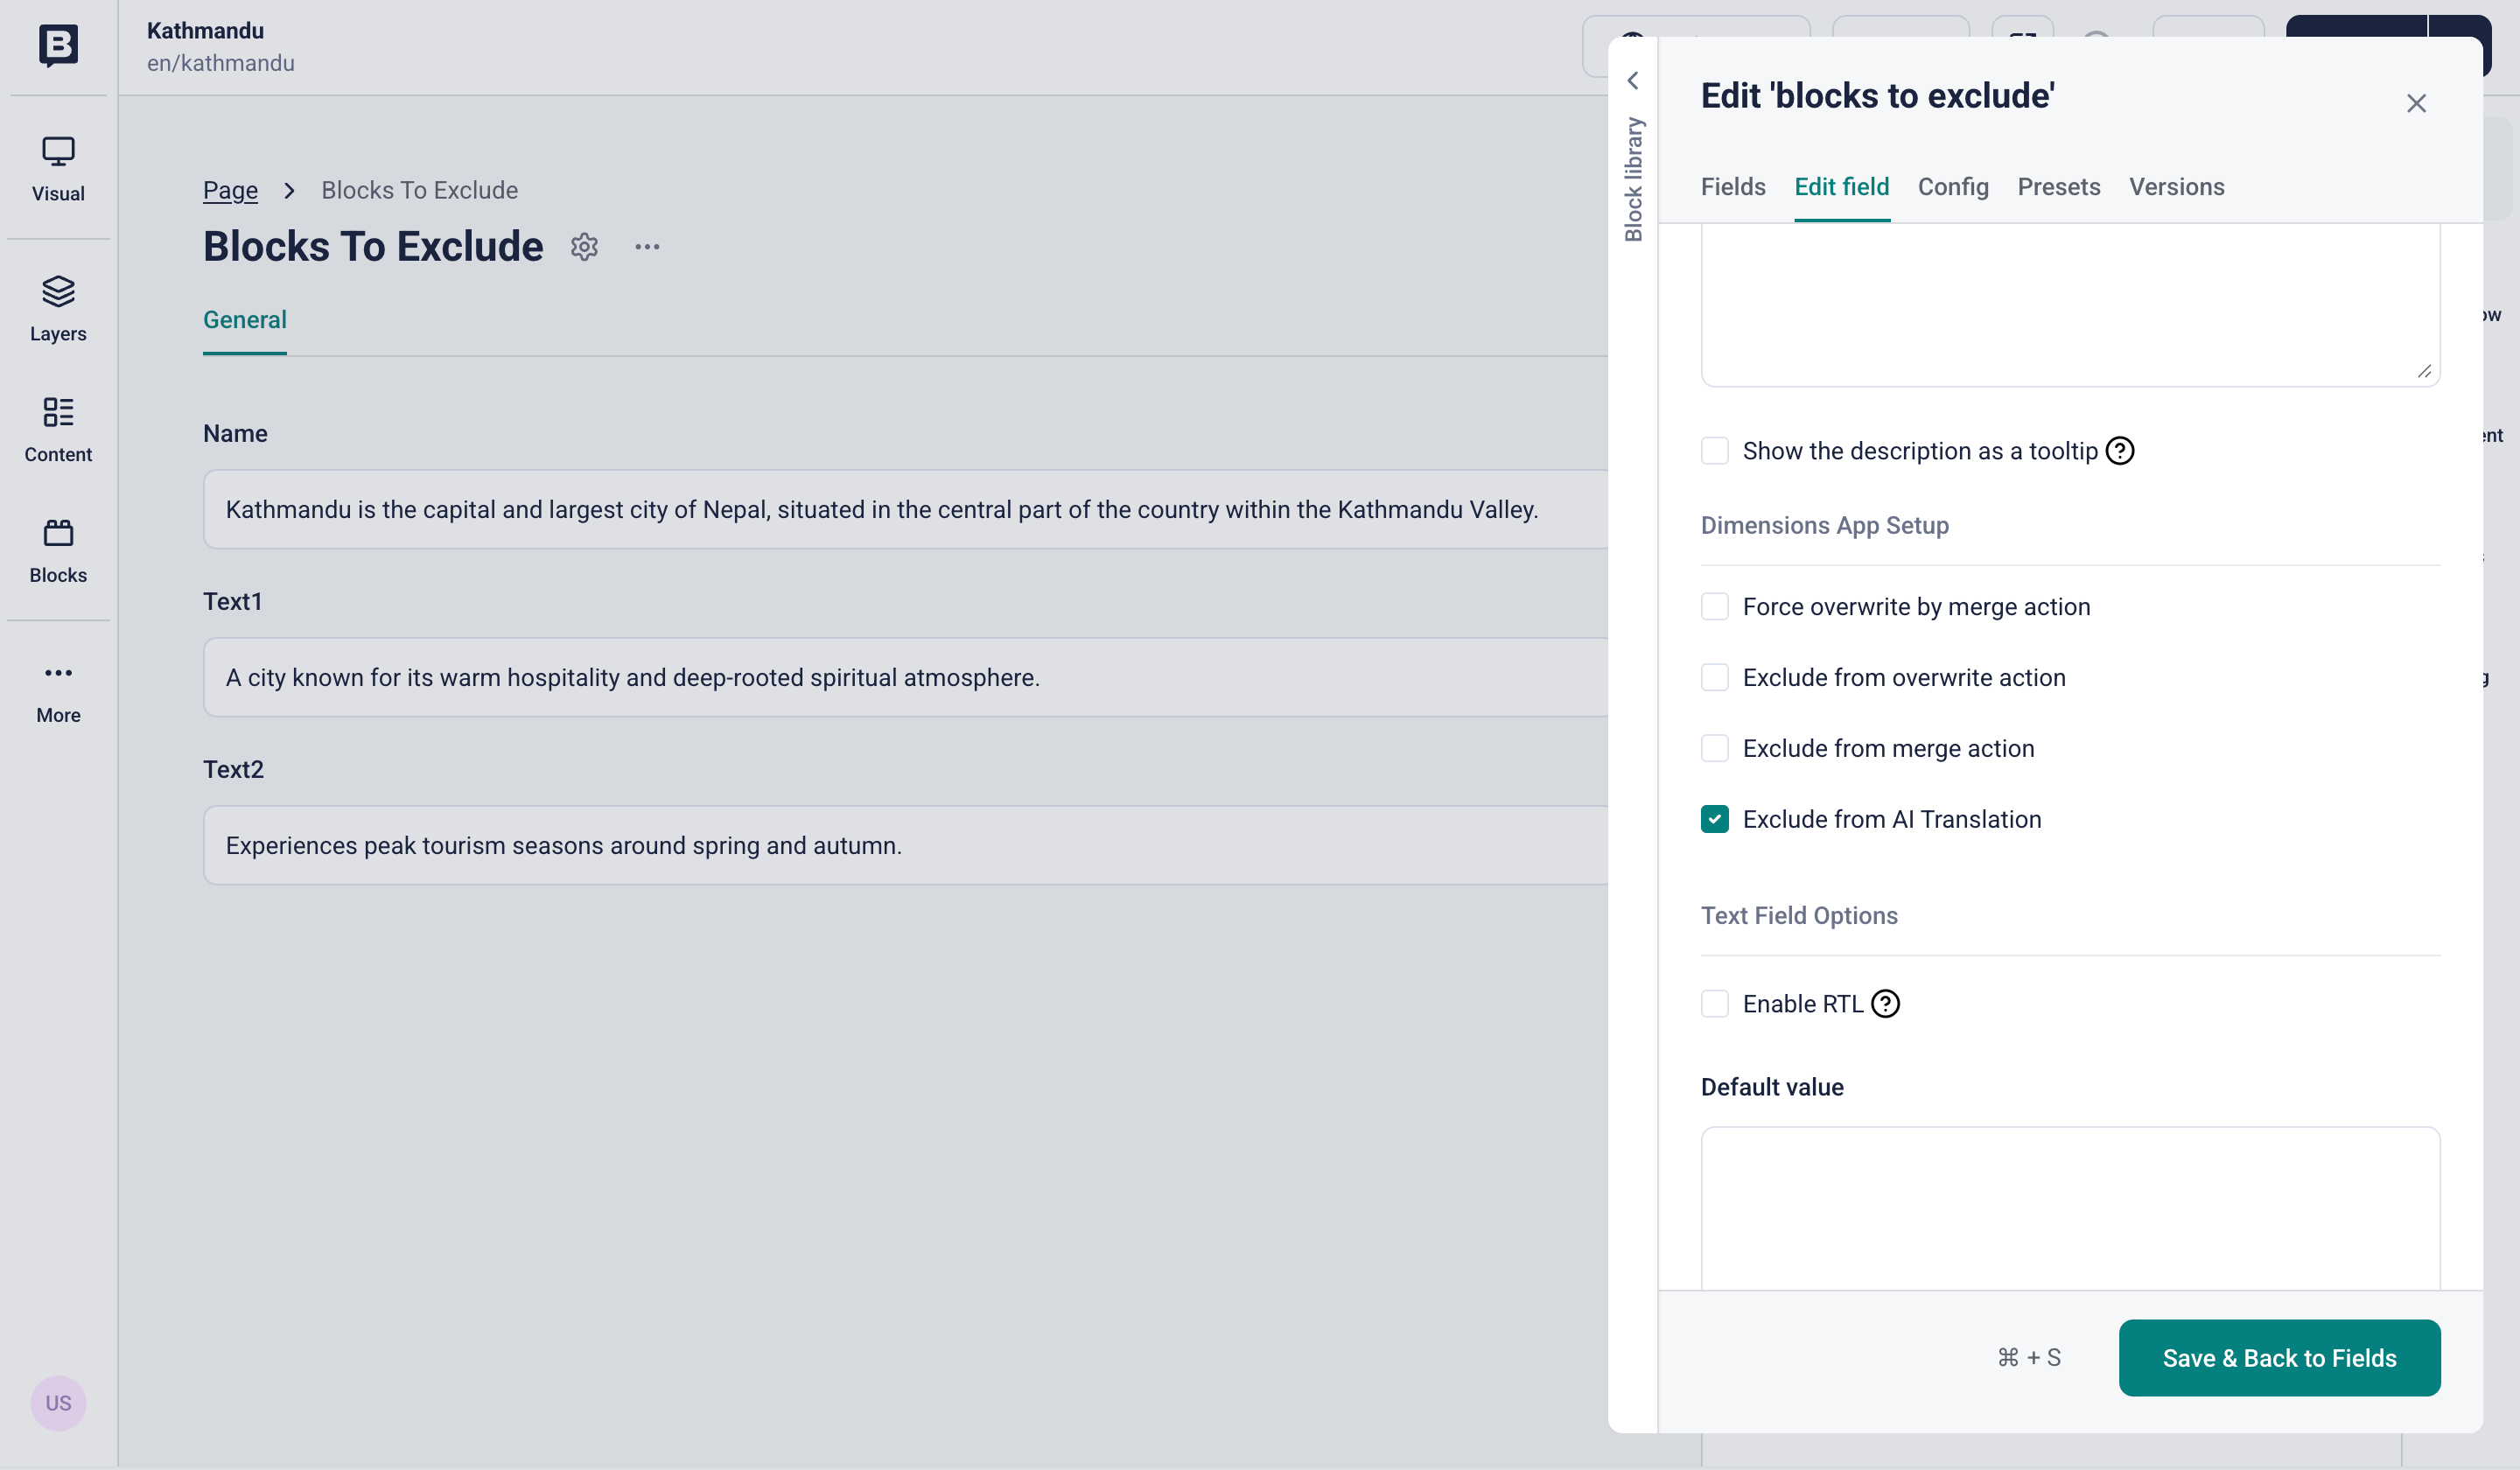Follow the Page breadcrumb link
The image size is (2520, 1470).
(230, 190)
